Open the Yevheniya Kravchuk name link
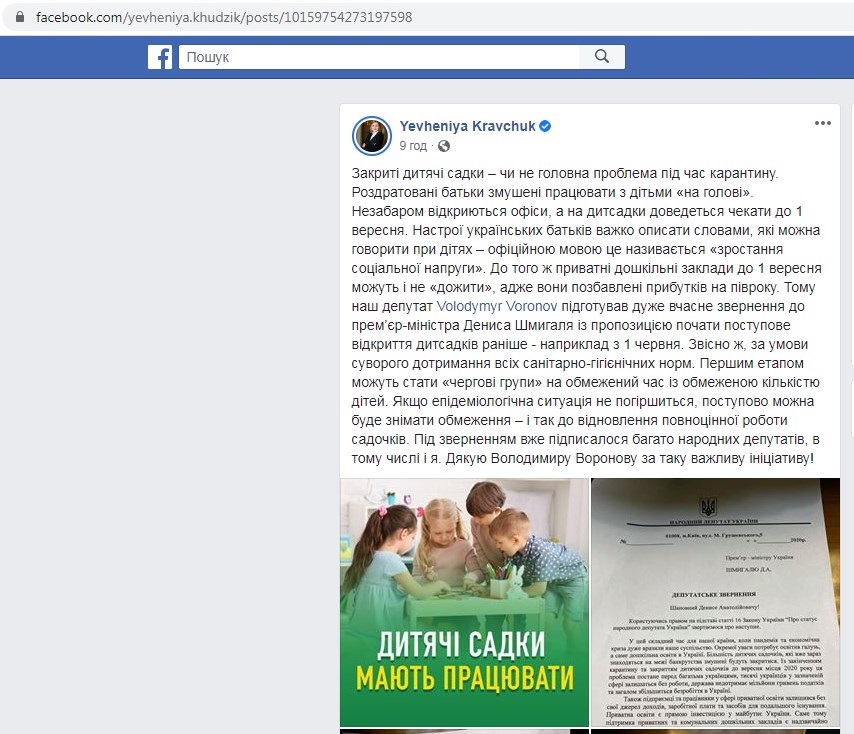This screenshot has width=854, height=734. tap(467, 126)
